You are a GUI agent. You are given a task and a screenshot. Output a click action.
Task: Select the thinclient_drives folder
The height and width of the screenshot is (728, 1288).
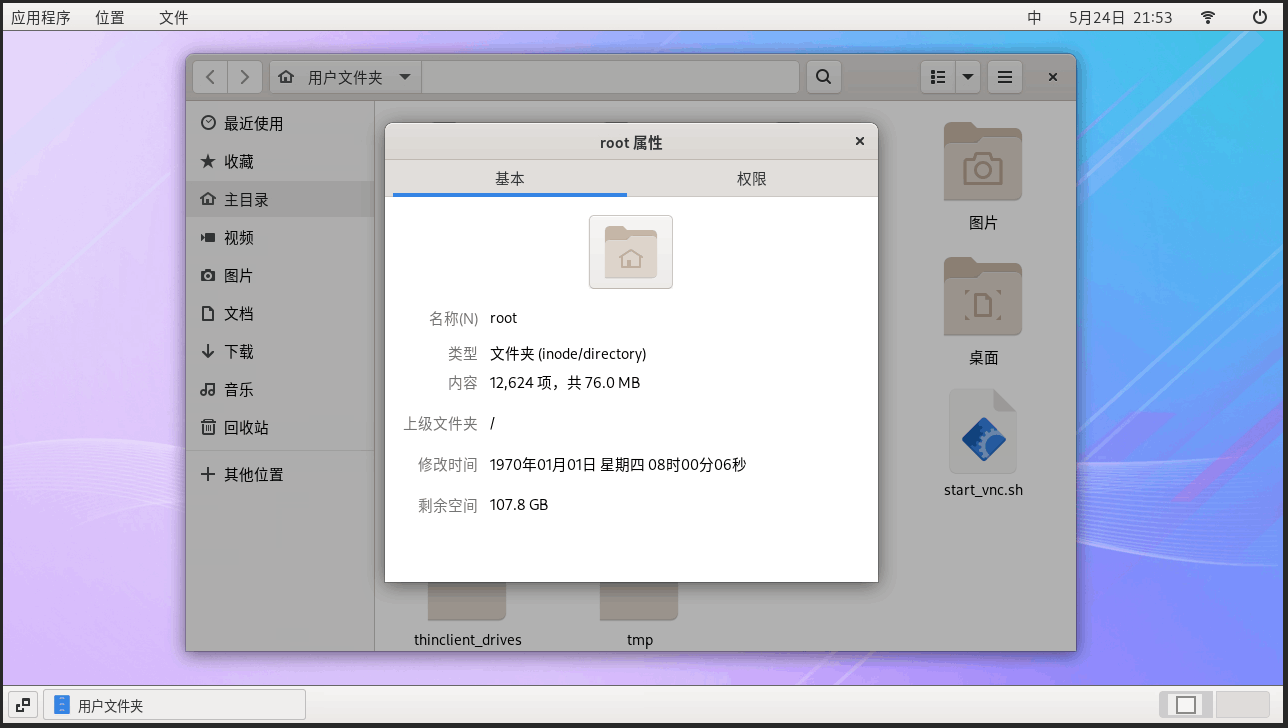coord(467,616)
